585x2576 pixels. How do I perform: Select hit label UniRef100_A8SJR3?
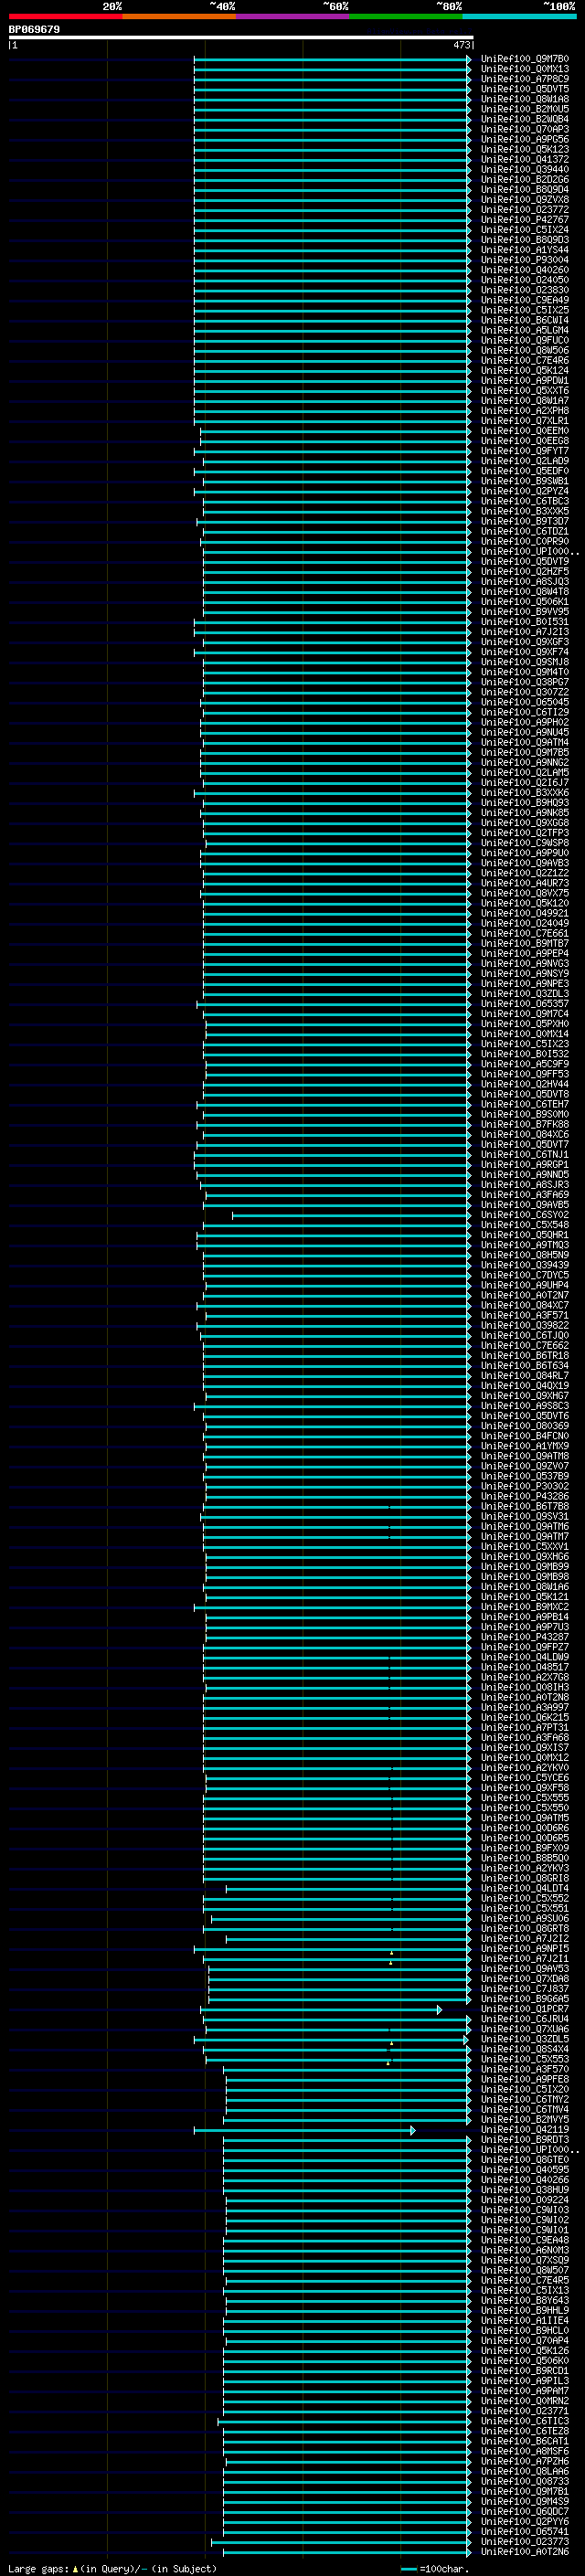(525, 1184)
